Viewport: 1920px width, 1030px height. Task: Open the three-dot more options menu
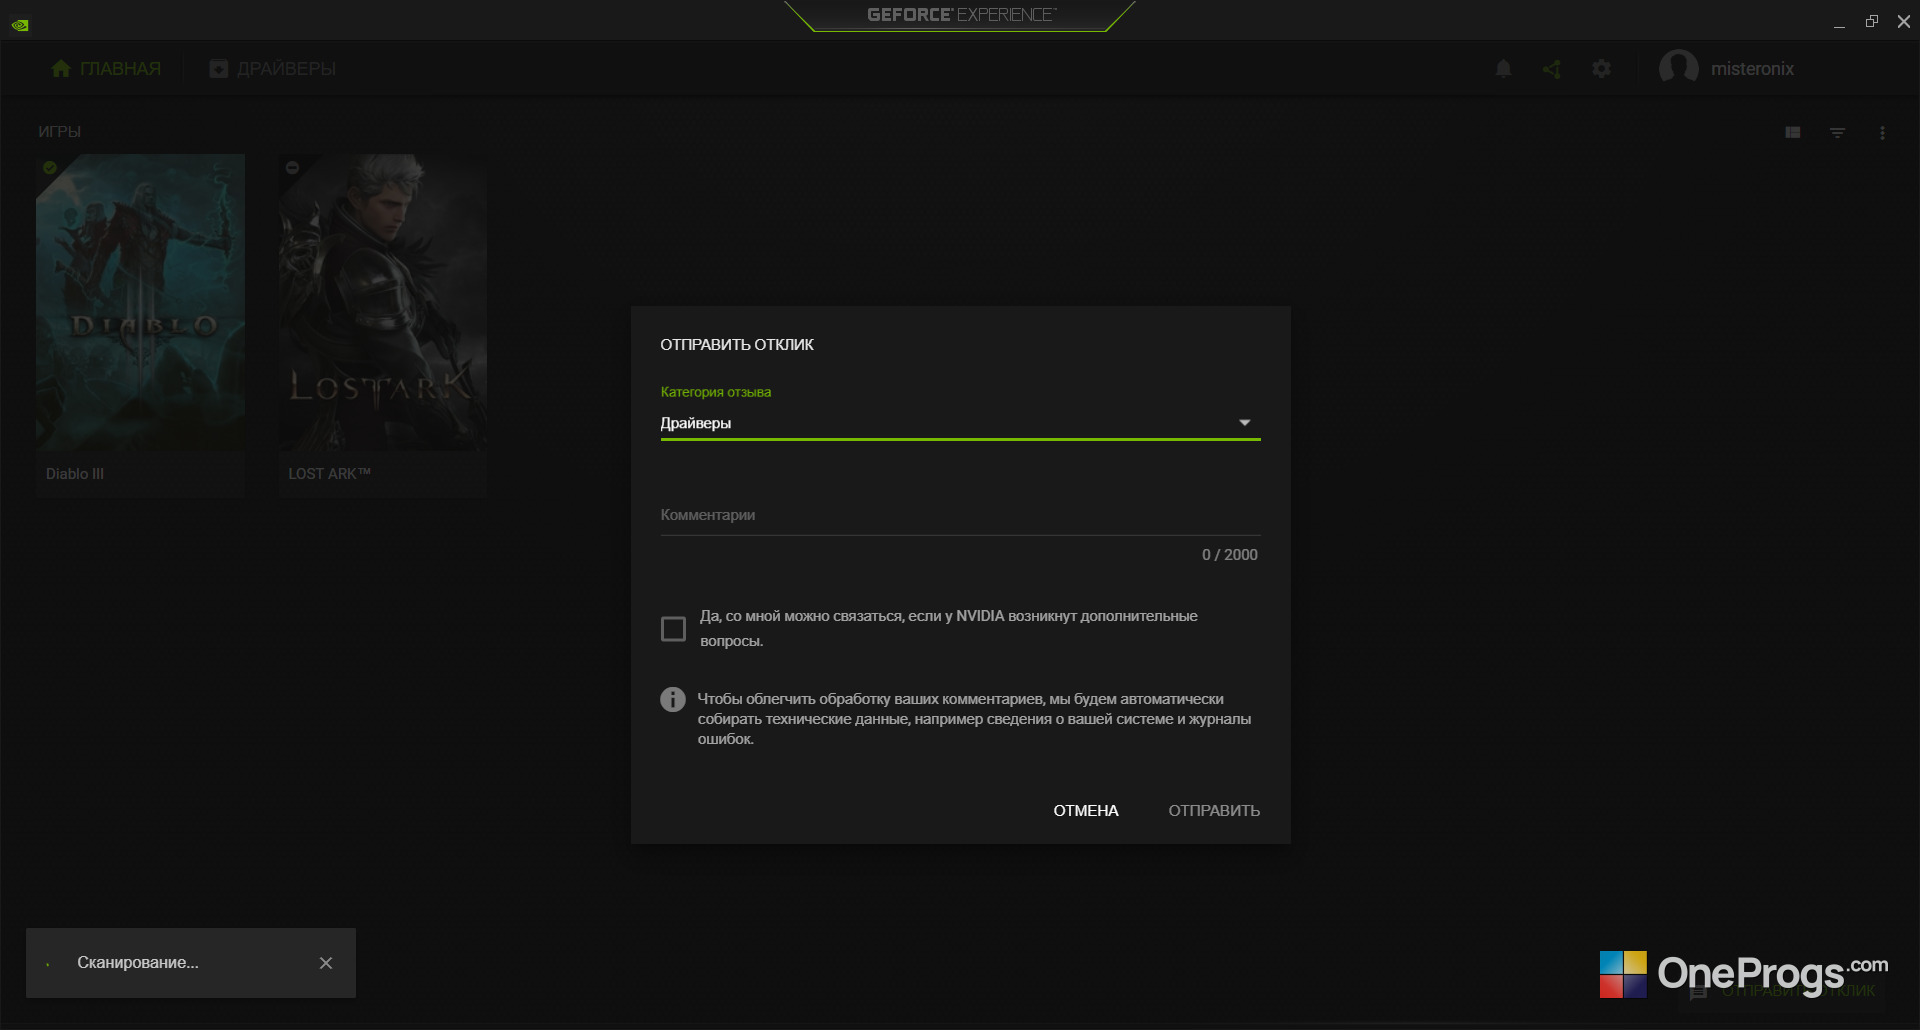(1882, 132)
